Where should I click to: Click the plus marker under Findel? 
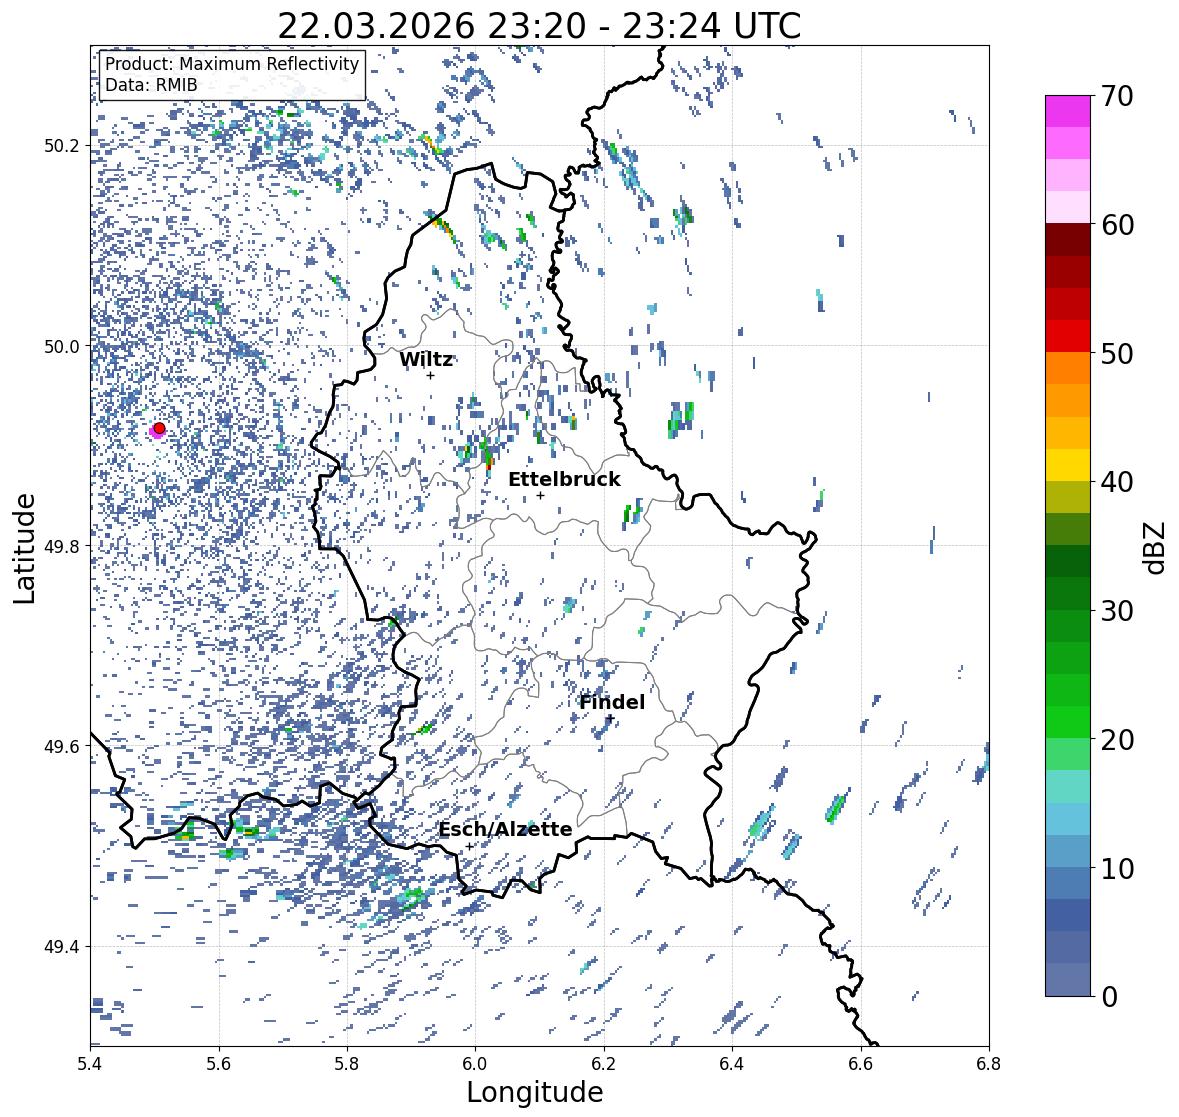tap(611, 719)
